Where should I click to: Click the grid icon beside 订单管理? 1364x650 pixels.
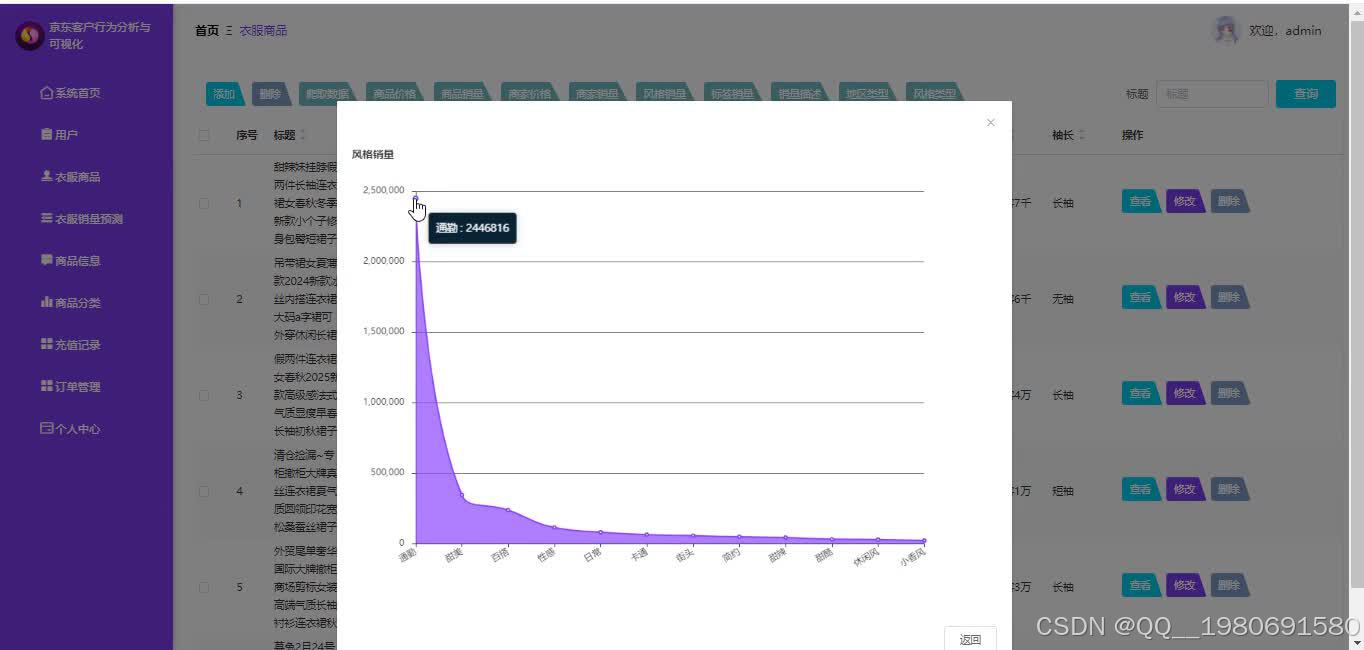46,386
